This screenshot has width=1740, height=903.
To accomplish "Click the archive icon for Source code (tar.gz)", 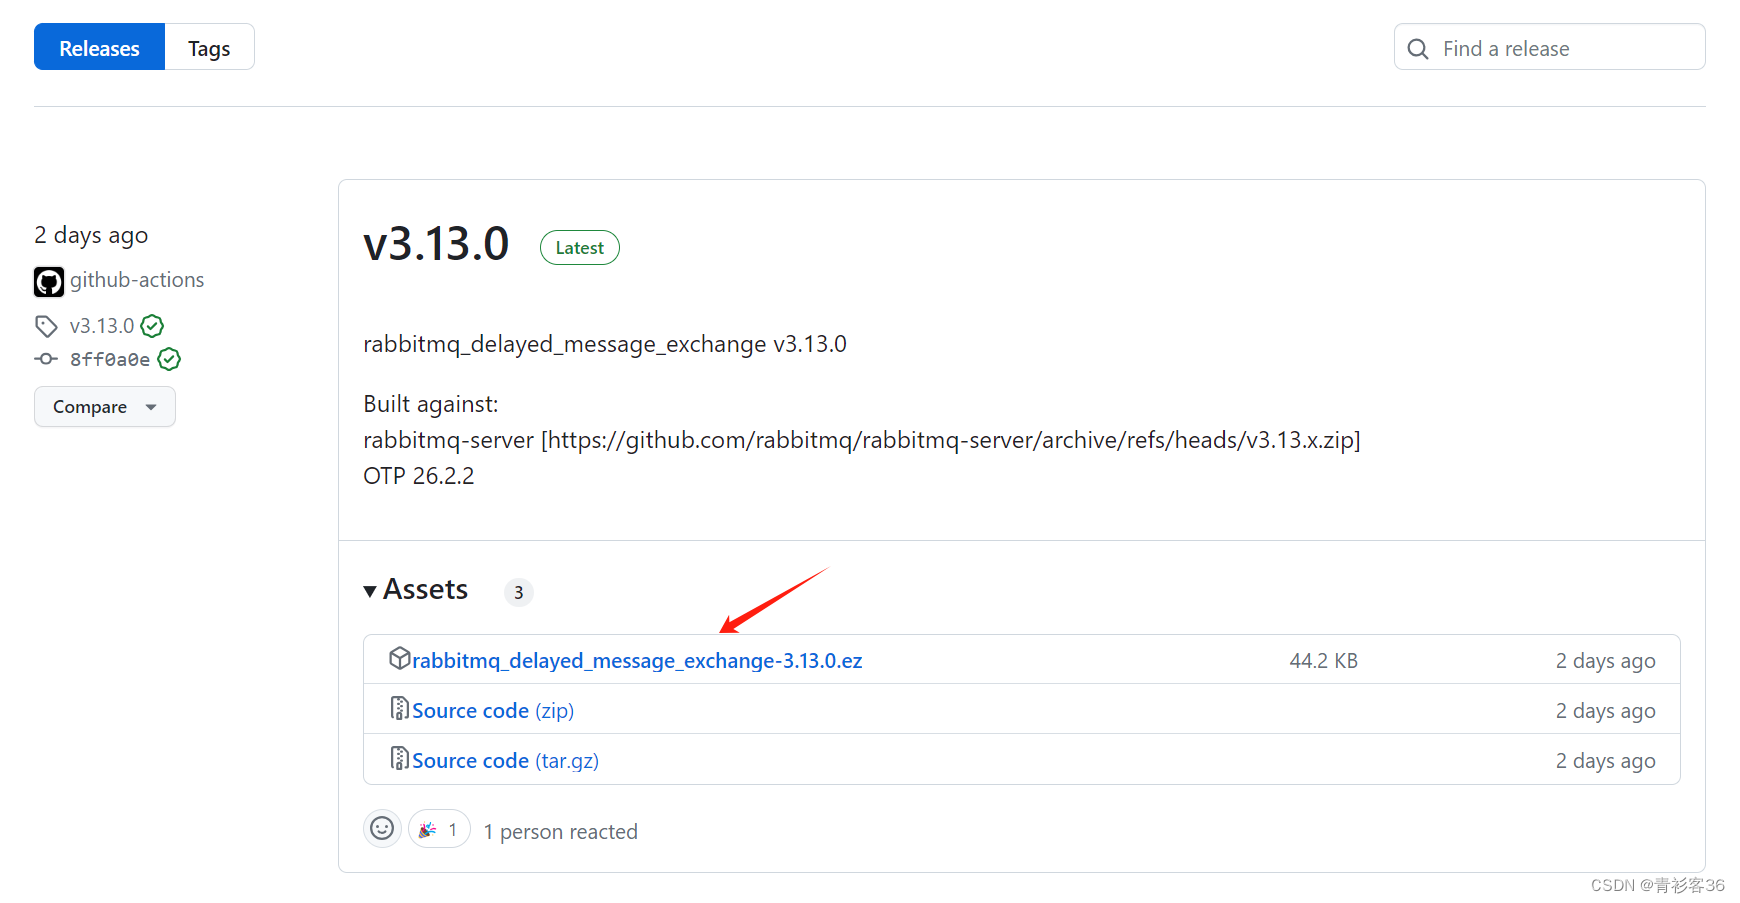I will (400, 758).
